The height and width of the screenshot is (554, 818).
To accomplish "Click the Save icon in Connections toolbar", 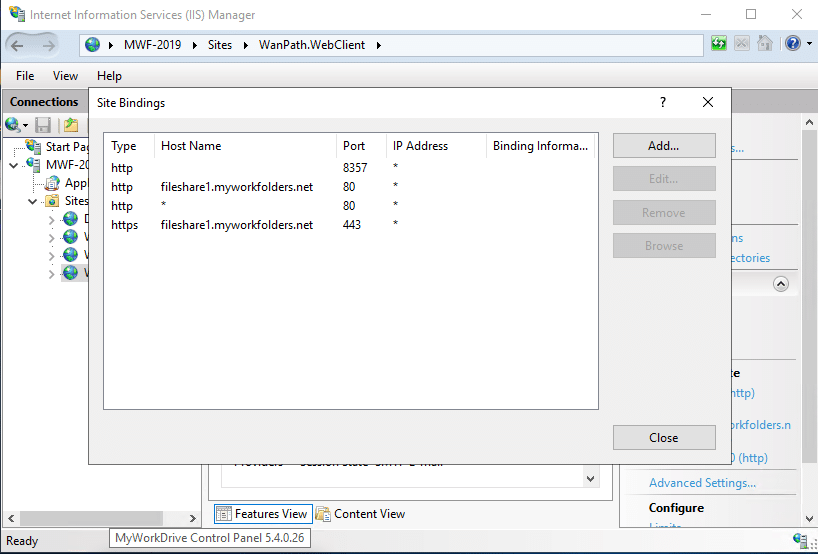I will click(x=43, y=125).
